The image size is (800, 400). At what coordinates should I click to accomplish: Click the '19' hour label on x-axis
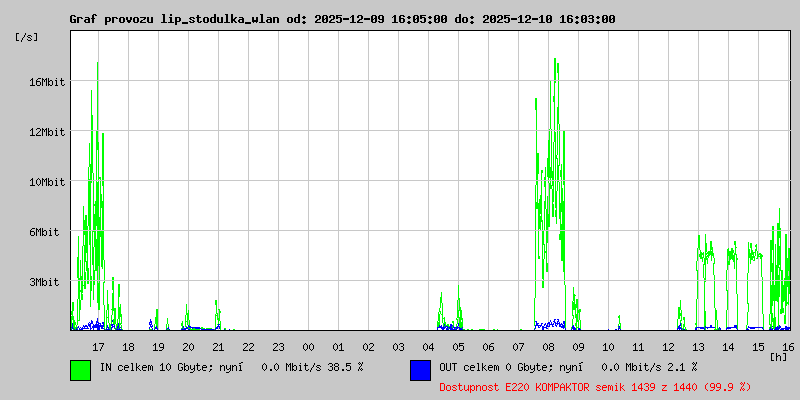(158, 347)
